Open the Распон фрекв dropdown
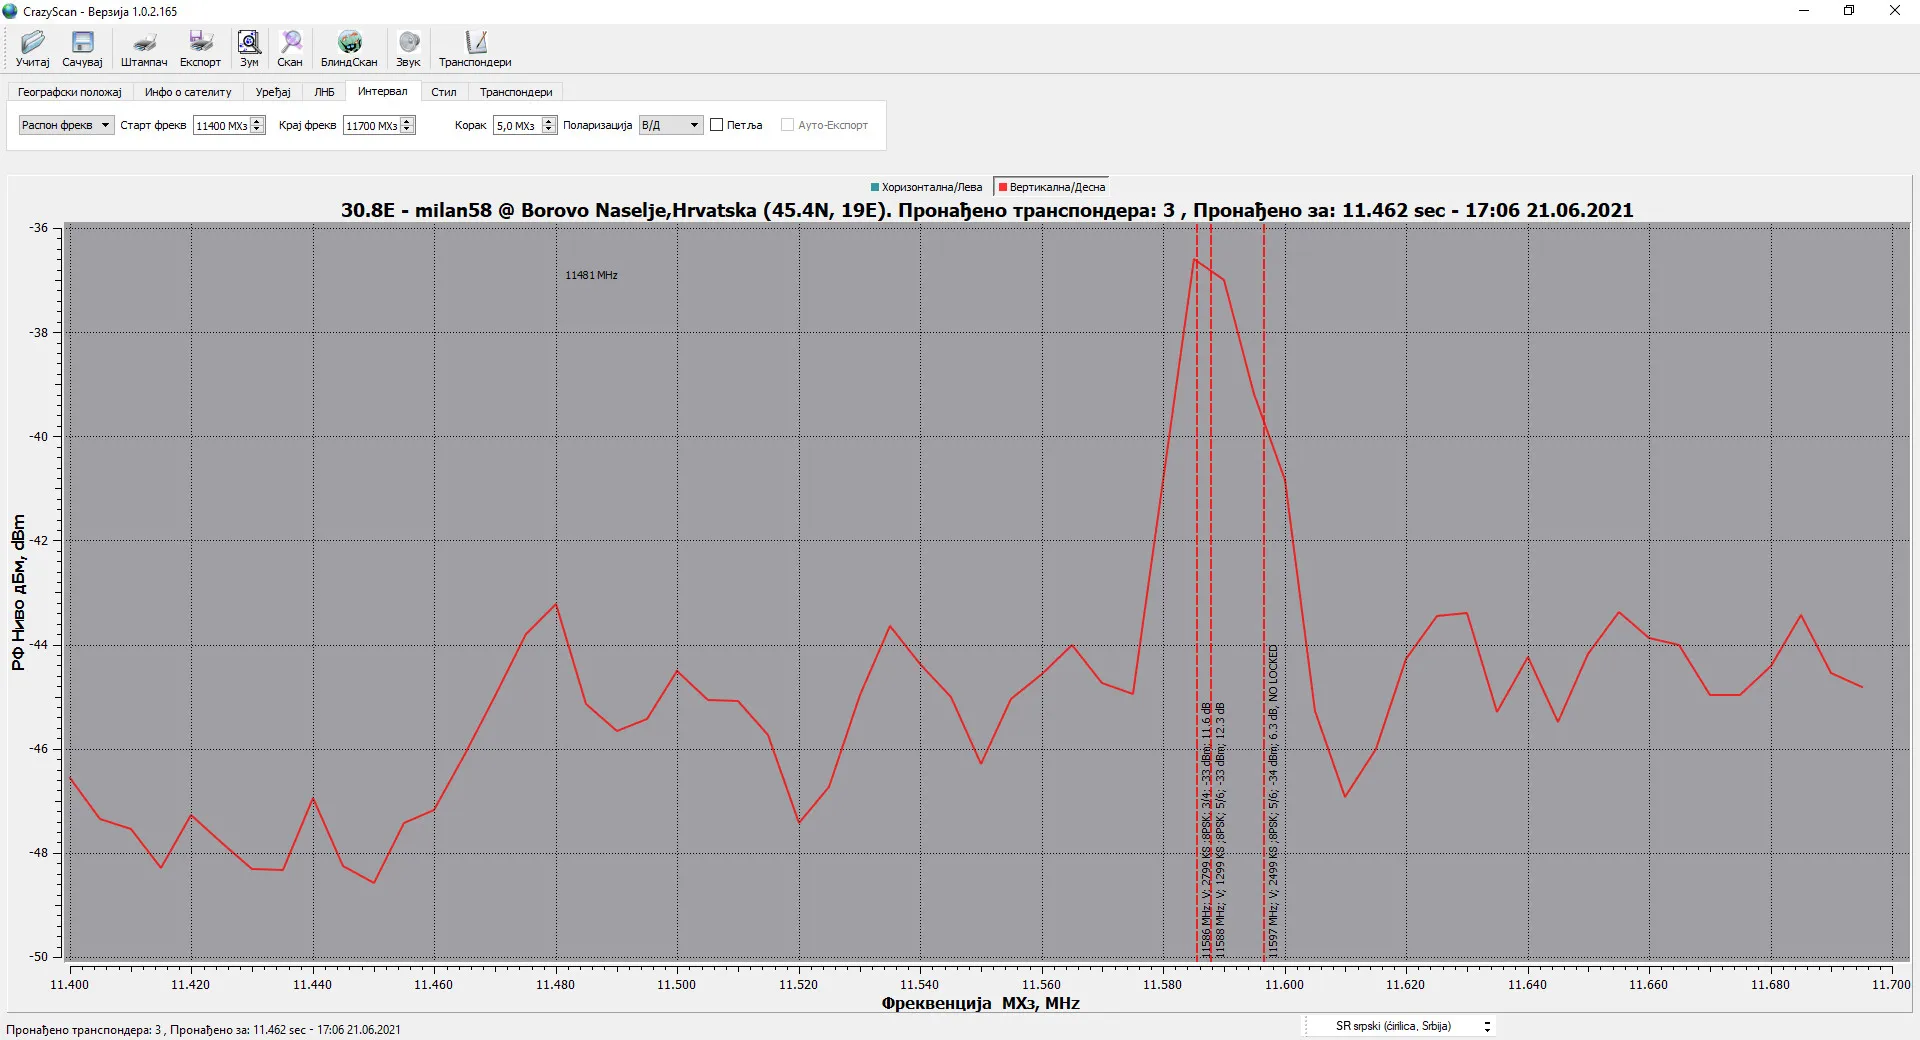This screenshot has width=1920, height=1040. click(x=66, y=125)
